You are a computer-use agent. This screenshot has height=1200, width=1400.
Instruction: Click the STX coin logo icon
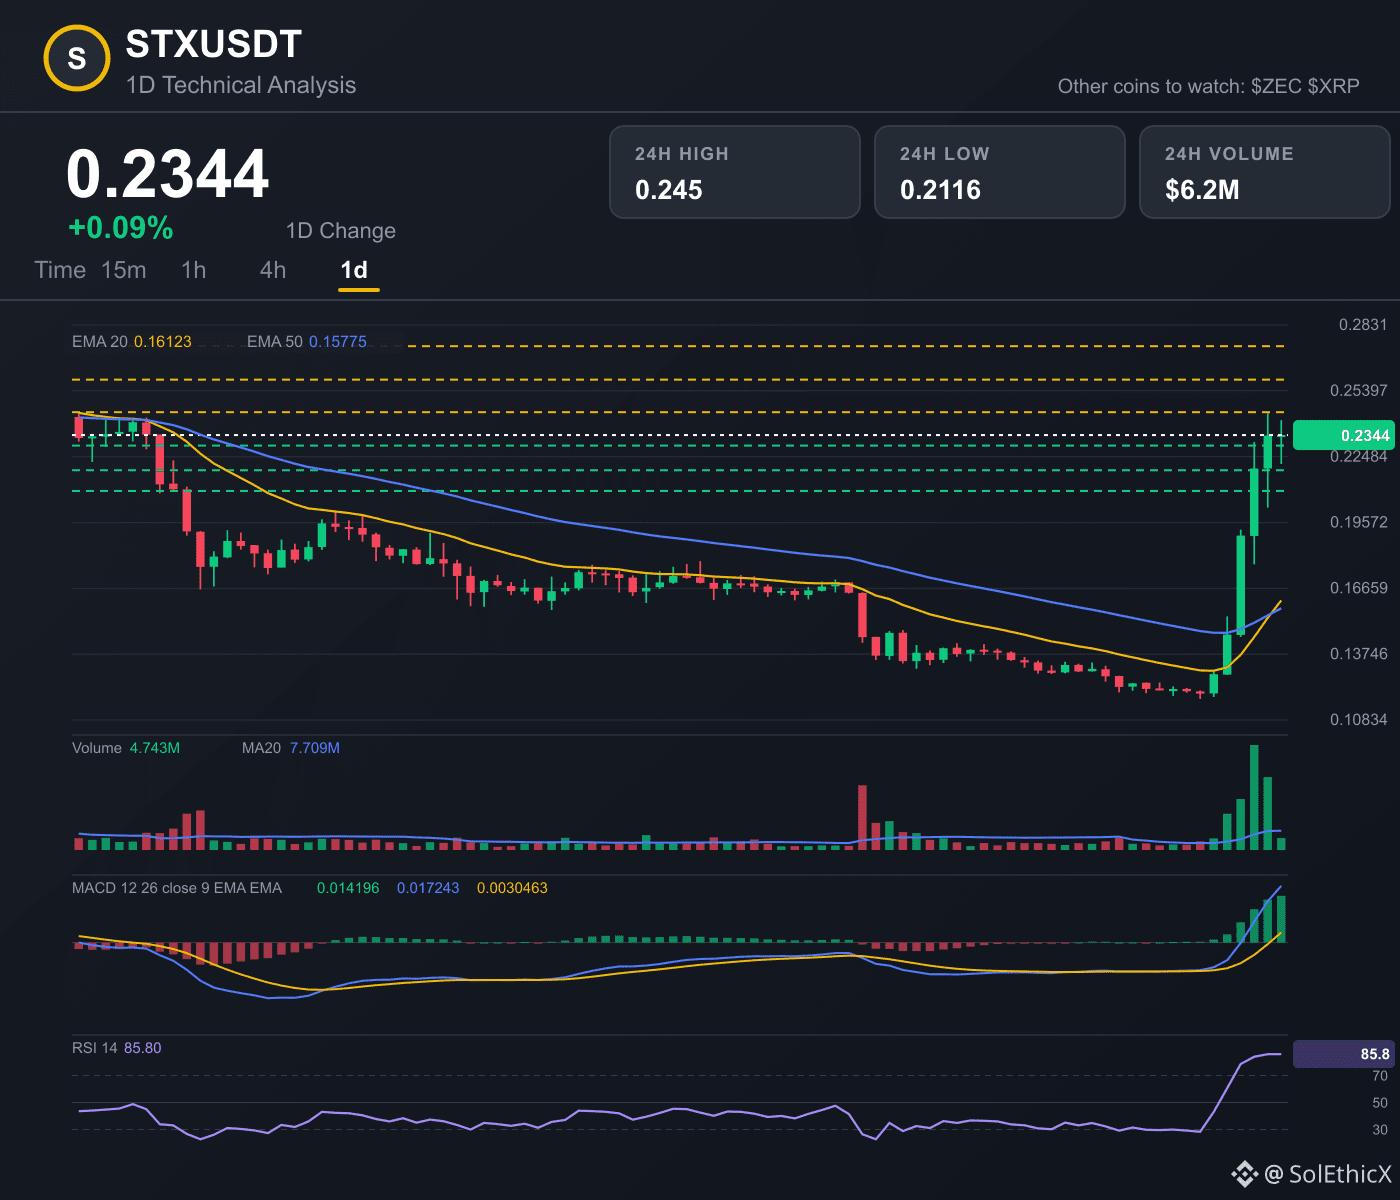(77, 59)
